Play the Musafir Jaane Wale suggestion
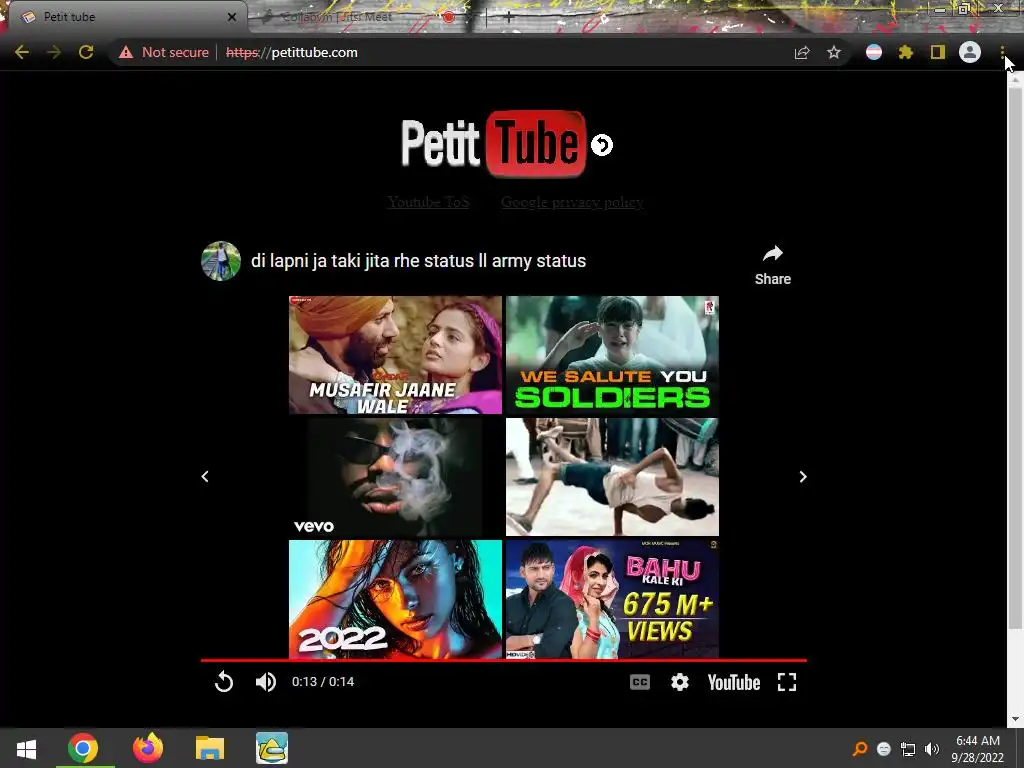This screenshot has width=1024, height=768. tap(395, 355)
